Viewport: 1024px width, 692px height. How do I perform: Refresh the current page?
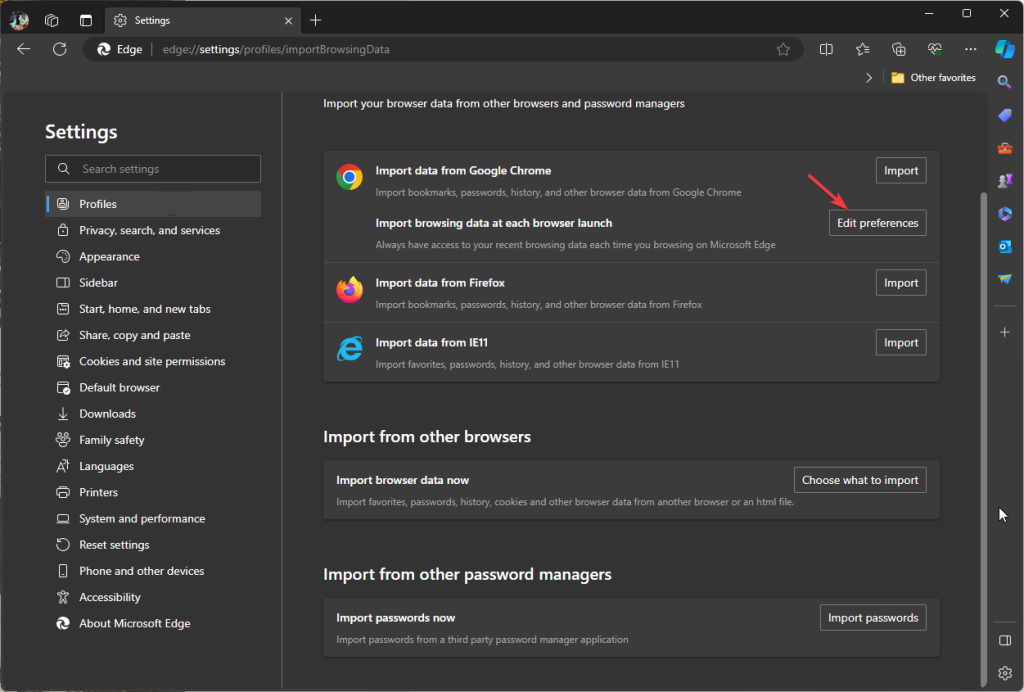(59, 49)
